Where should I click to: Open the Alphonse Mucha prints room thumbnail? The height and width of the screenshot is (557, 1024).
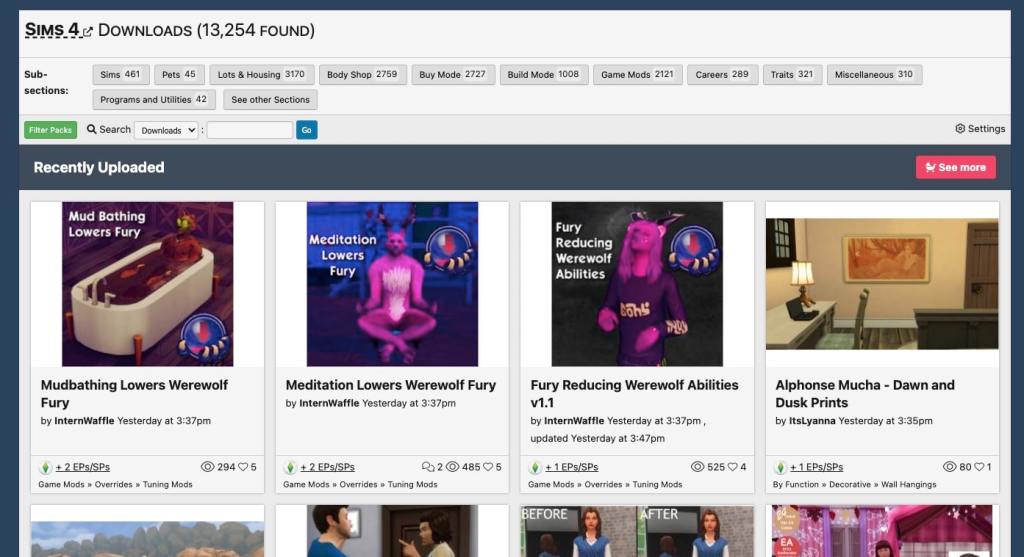[x=882, y=284]
